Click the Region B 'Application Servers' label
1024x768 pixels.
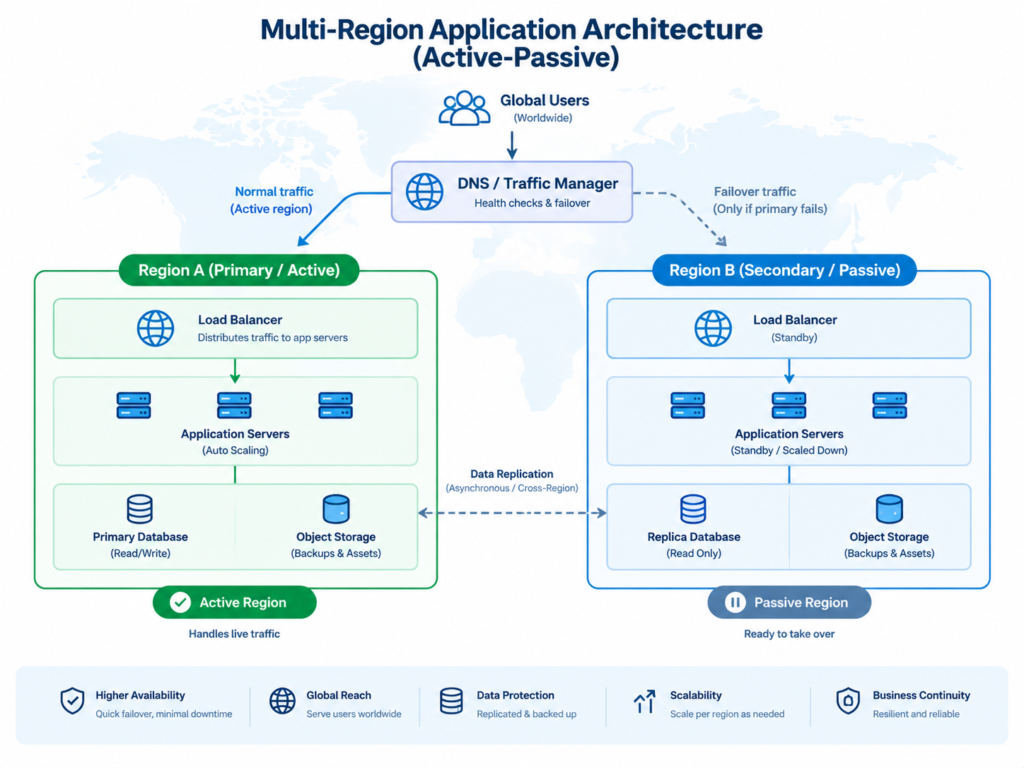click(x=789, y=434)
